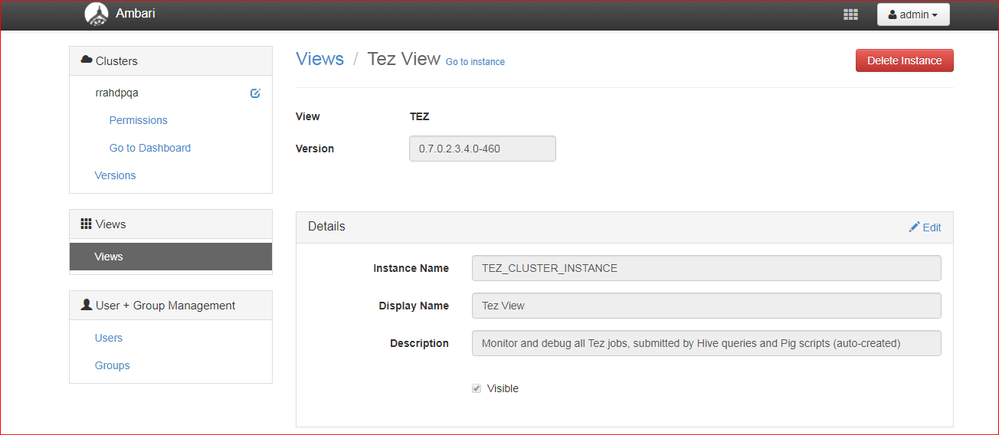The image size is (999, 435).
Task: Open the admin user dropdown
Action: (913, 15)
